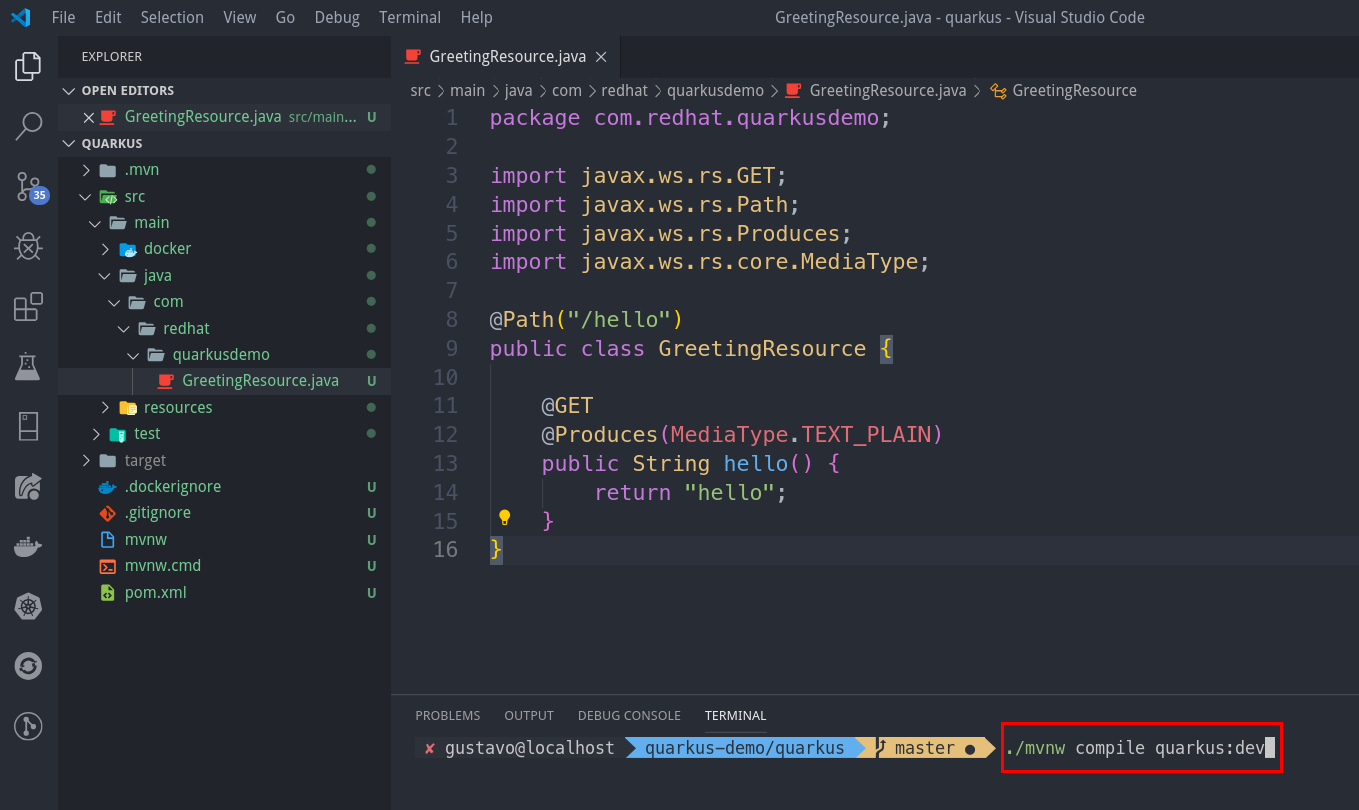The height and width of the screenshot is (810, 1359).
Task: Open the project manager icon below beaker
Action: pyautogui.click(x=28, y=426)
